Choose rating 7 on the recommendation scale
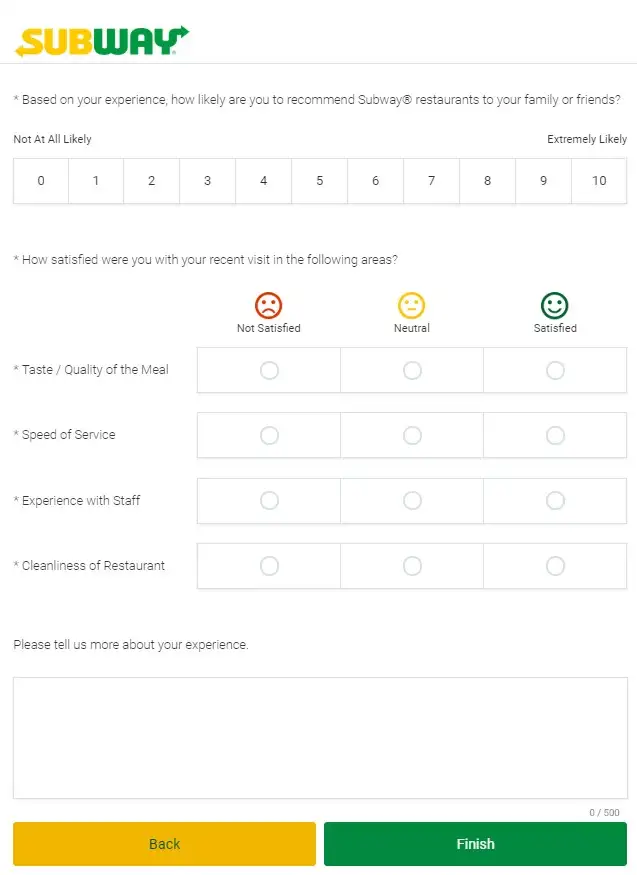The image size is (637, 875). (431, 181)
